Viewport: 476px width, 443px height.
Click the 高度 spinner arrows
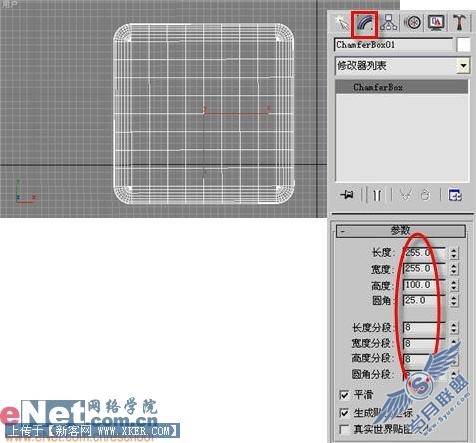point(454,285)
